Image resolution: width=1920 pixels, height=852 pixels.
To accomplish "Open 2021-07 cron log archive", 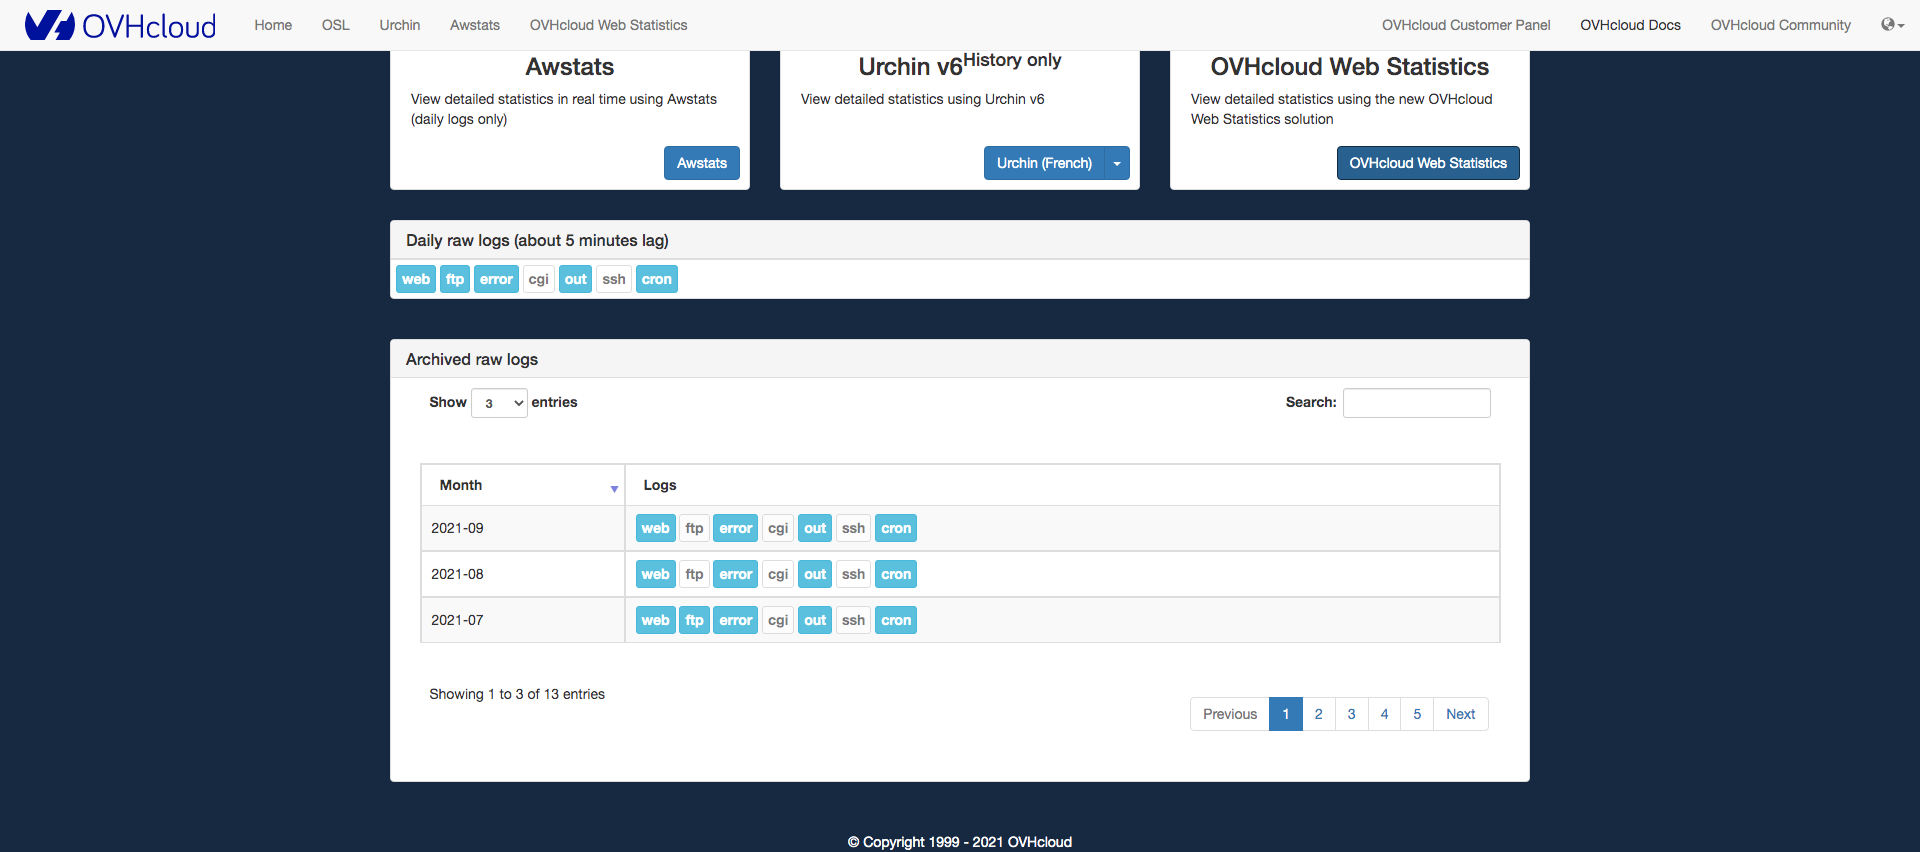I will (896, 620).
